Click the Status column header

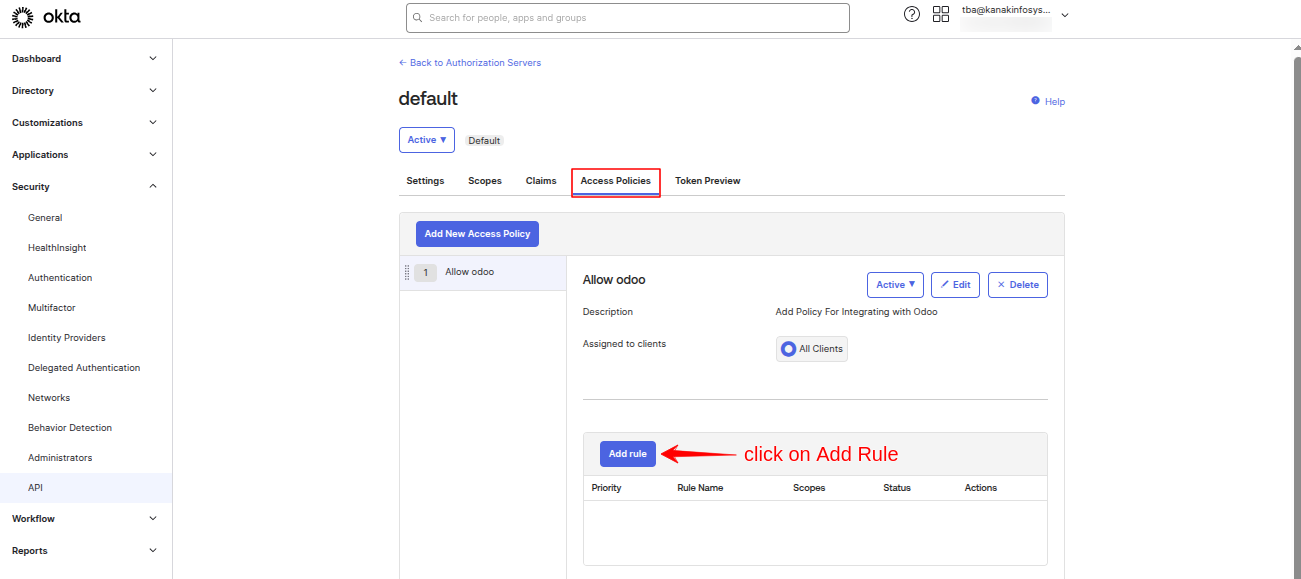pyautogui.click(x=897, y=488)
